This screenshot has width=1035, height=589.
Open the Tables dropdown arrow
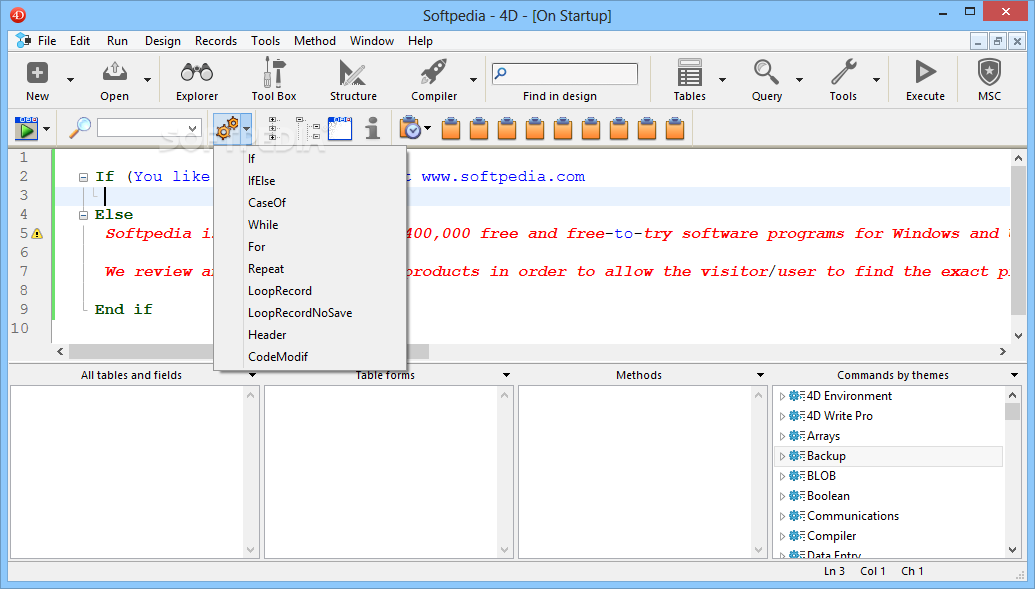pos(722,79)
